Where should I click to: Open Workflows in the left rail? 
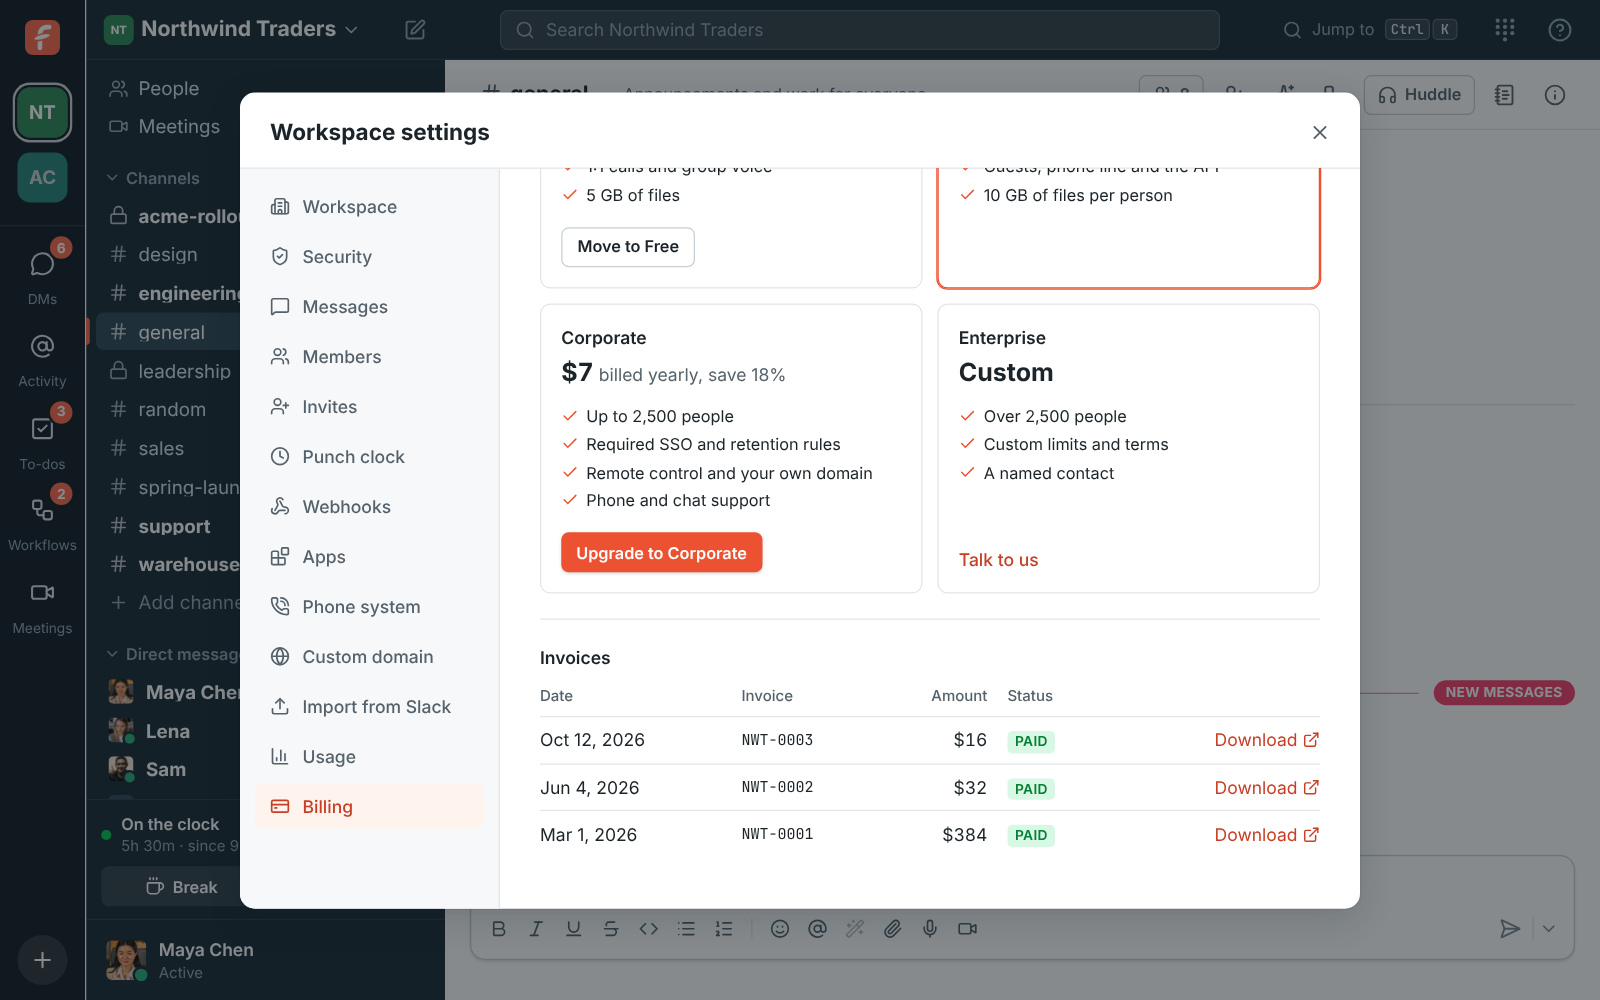(x=42, y=522)
